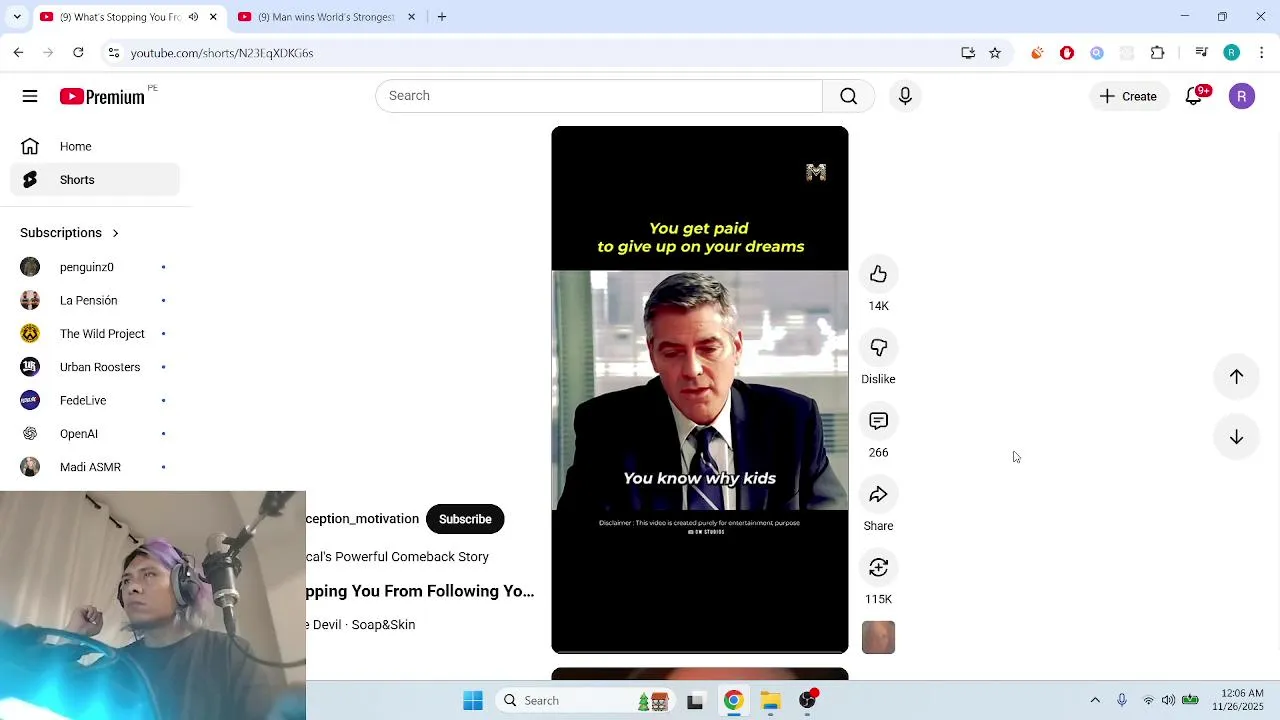
Task: Open Windows Start menu
Action: pyautogui.click(x=473, y=701)
